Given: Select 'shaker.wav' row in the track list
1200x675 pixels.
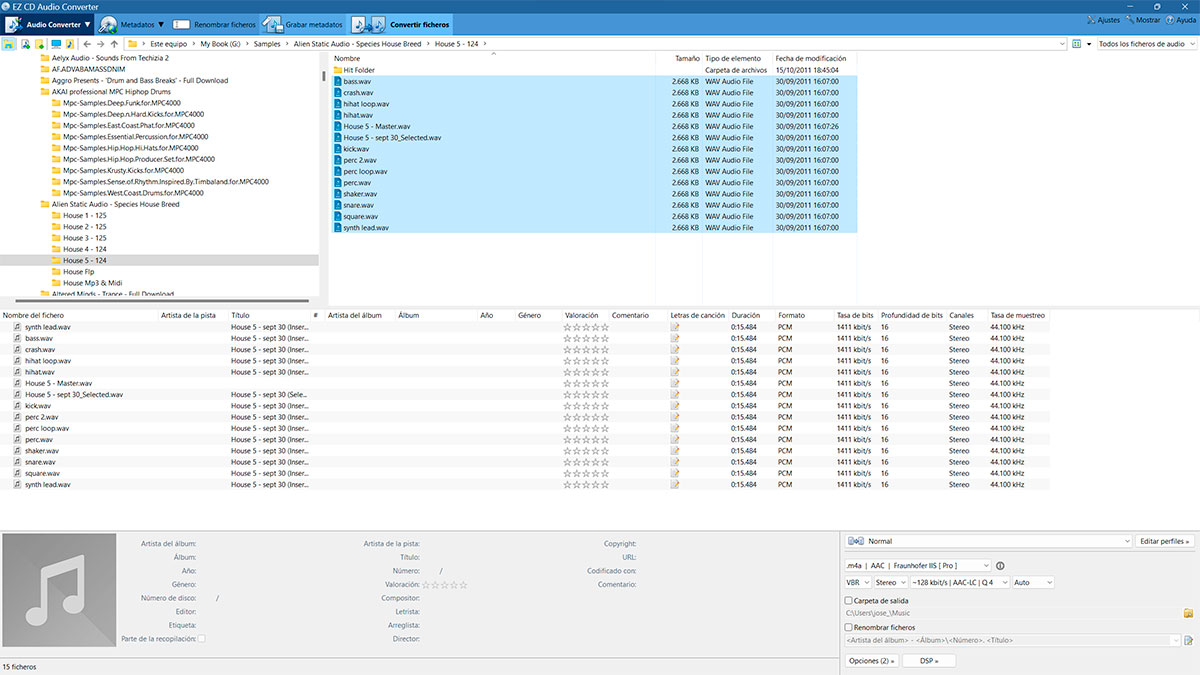Looking at the screenshot, I should coord(525,450).
